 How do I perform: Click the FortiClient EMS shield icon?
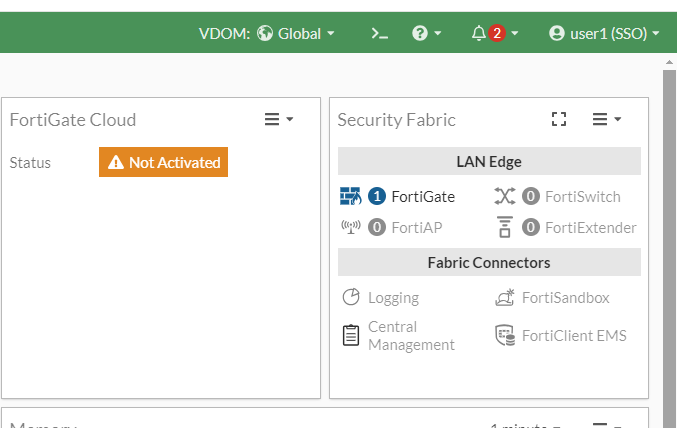pyautogui.click(x=504, y=335)
